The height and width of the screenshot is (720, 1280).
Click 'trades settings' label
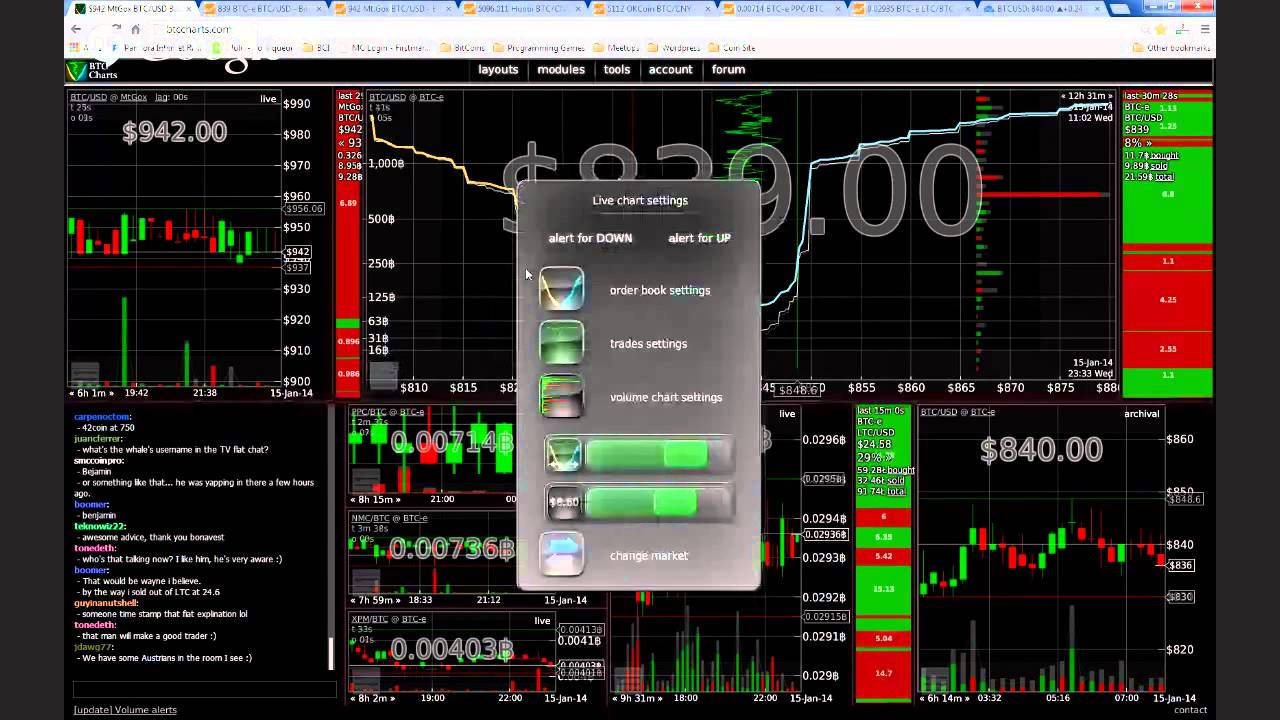coord(648,343)
